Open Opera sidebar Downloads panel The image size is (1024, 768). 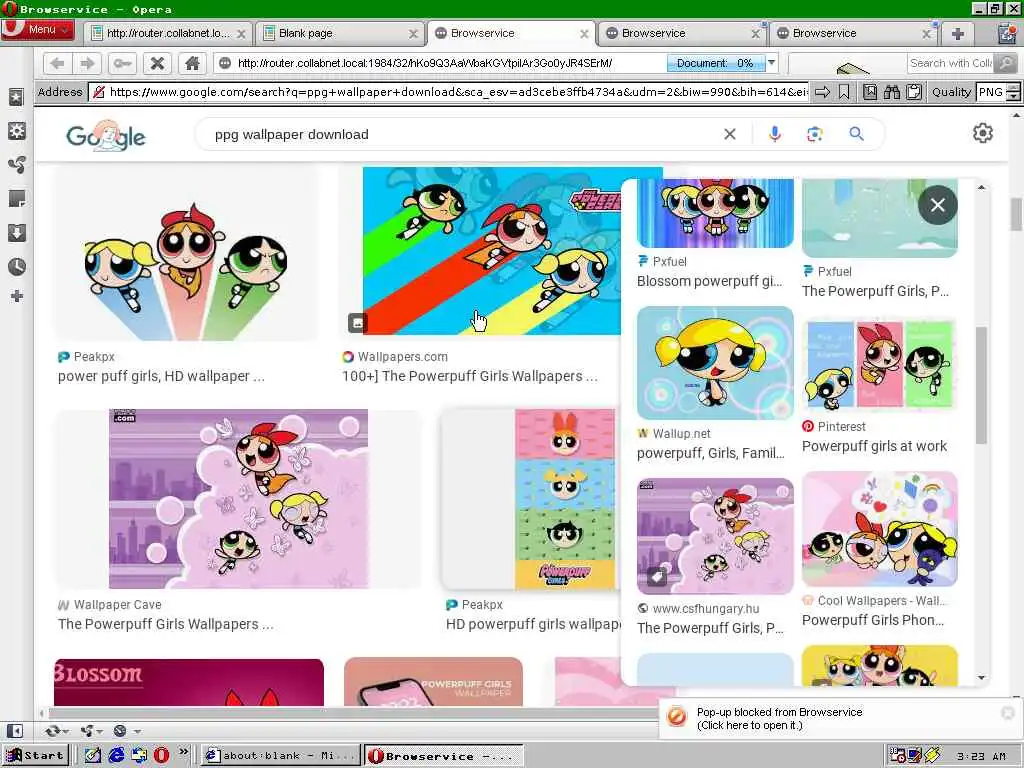(x=16, y=232)
